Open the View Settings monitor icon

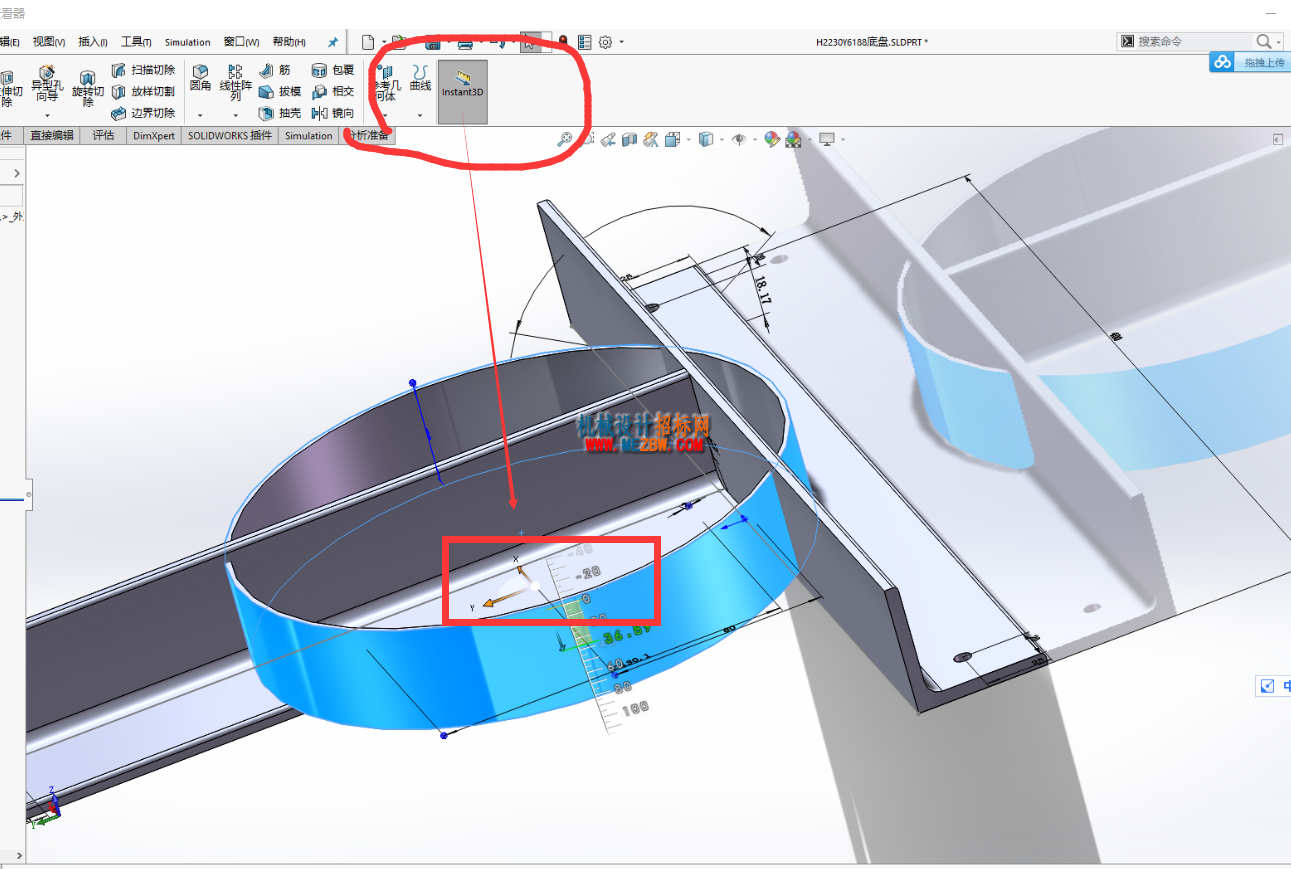click(827, 140)
